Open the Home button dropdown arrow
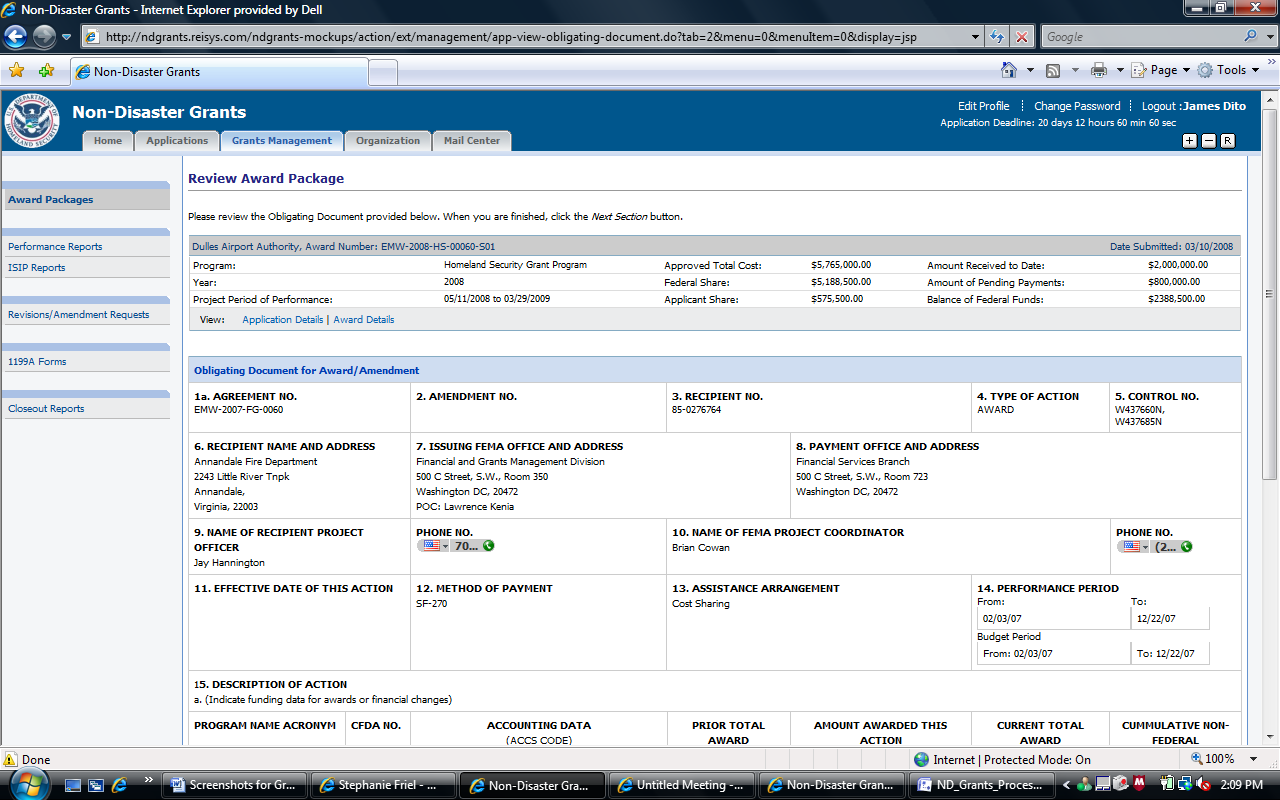The width and height of the screenshot is (1280, 800). click(x=1030, y=70)
